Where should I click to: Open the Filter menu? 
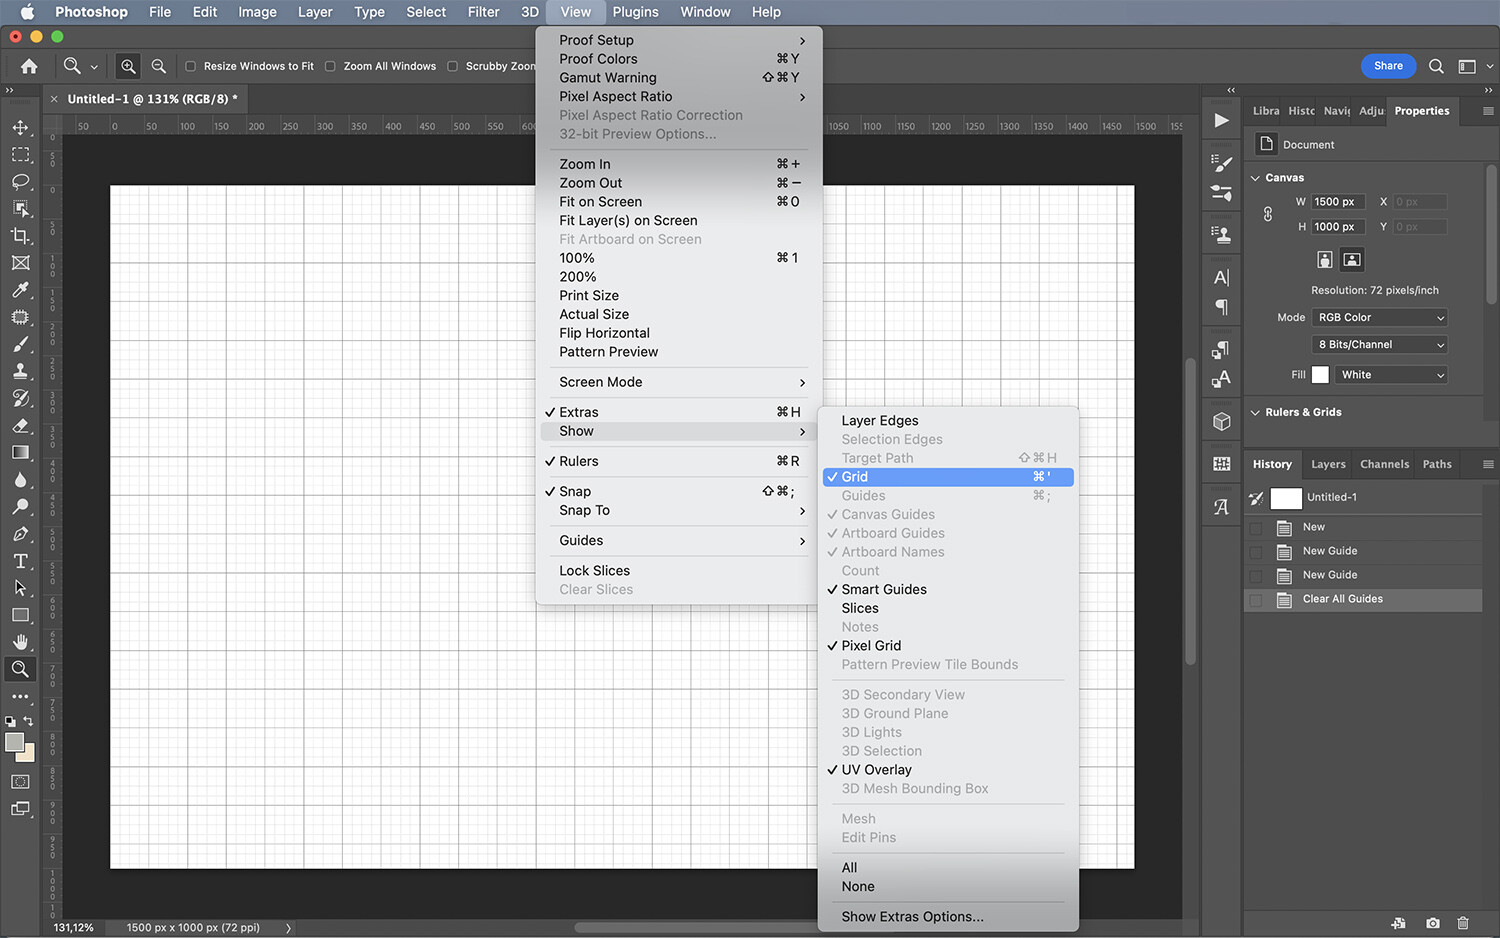(483, 12)
